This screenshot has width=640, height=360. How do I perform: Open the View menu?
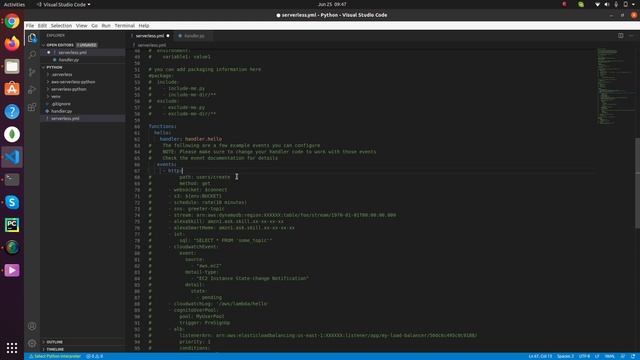[x=81, y=25]
